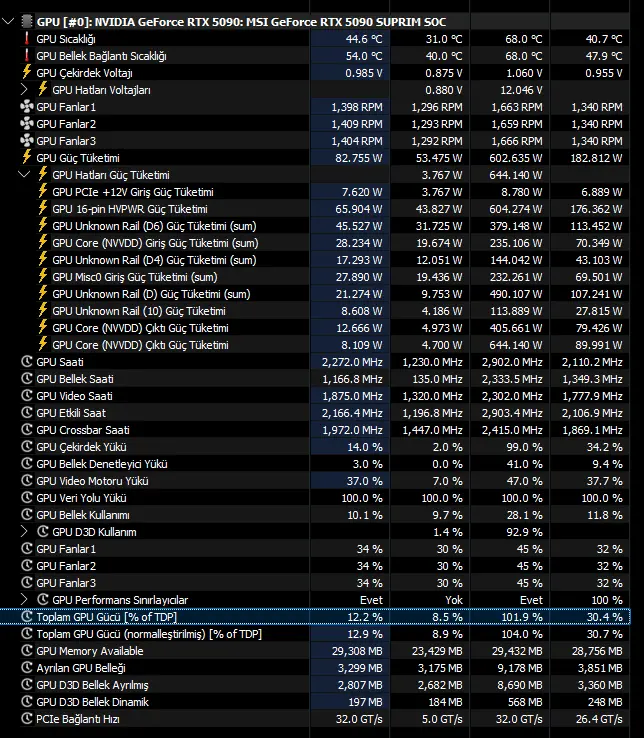Image resolution: width=644 pixels, height=738 pixels.
Task: Click gauge icon beside Toplam GPU Gücü [% of TDP]
Action: [x=27, y=617]
